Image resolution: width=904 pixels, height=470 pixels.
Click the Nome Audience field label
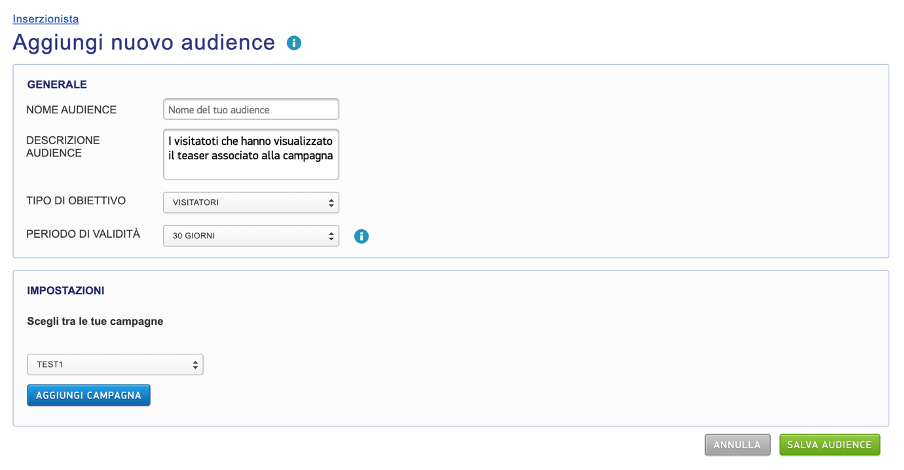click(71, 110)
